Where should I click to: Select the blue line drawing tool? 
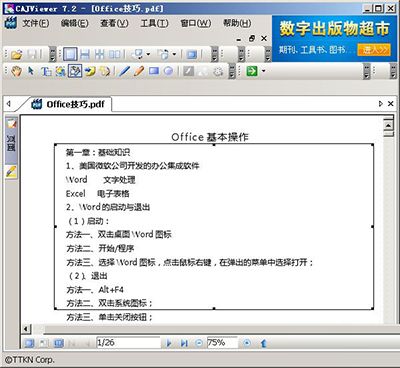[124, 71]
